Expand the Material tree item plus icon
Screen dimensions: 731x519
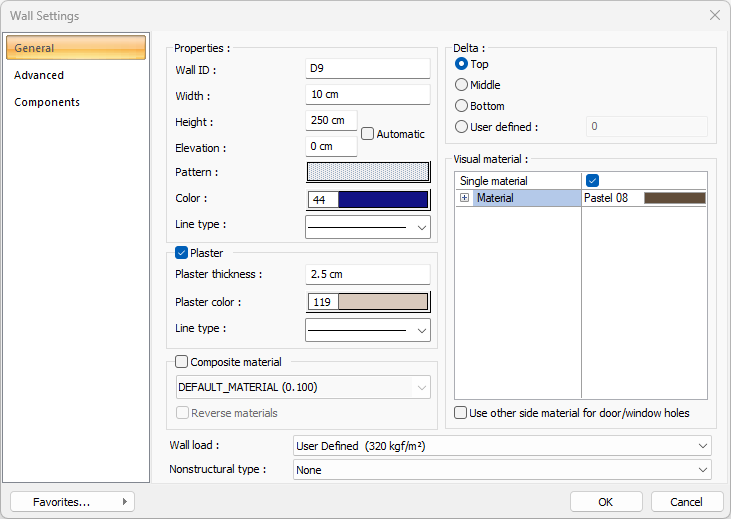tap(464, 198)
